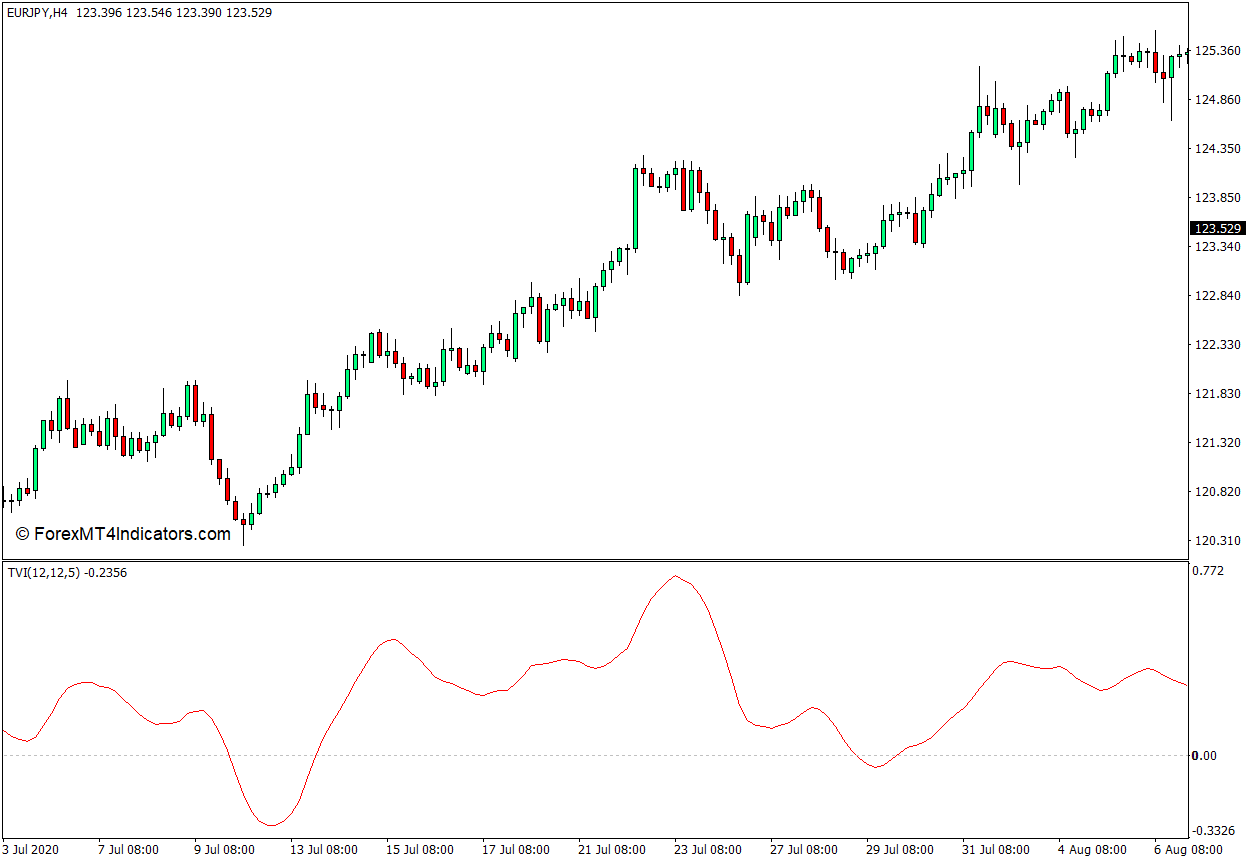
Task: Select the 120.310 price axis label
Action: click(1217, 541)
